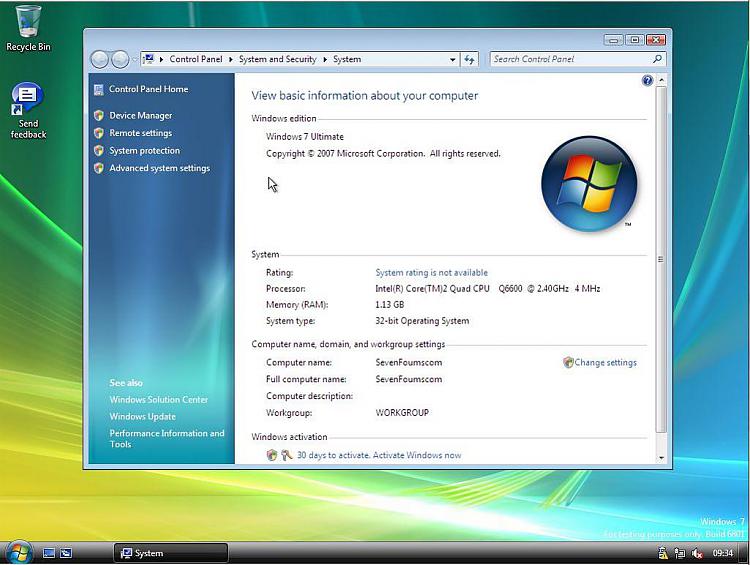The height and width of the screenshot is (565, 750).
Task: Click the scrollbar down arrow
Action: pyautogui.click(x=661, y=458)
